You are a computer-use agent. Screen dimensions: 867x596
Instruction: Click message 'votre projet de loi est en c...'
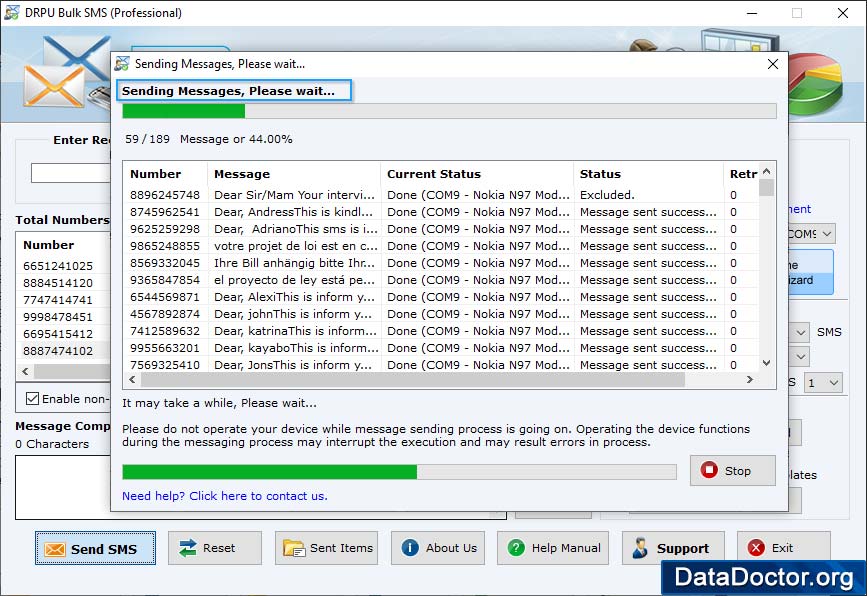(x=296, y=246)
